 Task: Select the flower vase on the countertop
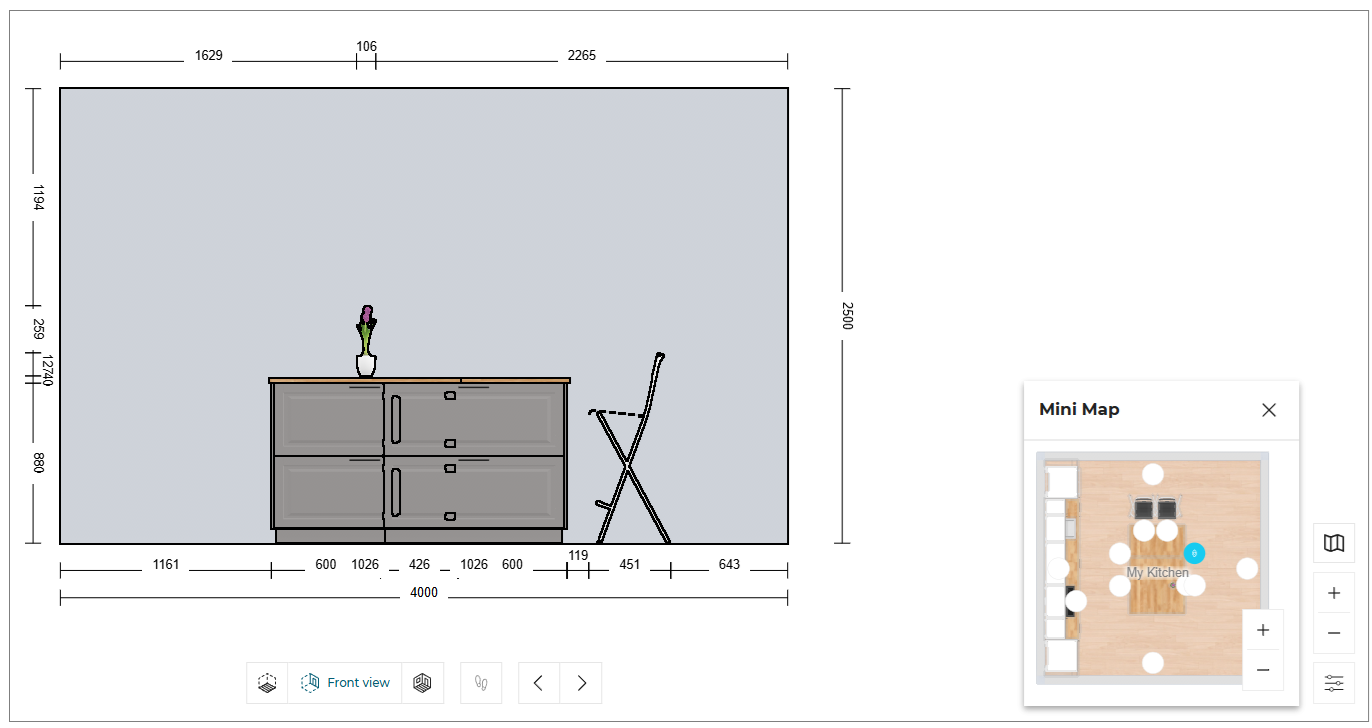click(366, 345)
